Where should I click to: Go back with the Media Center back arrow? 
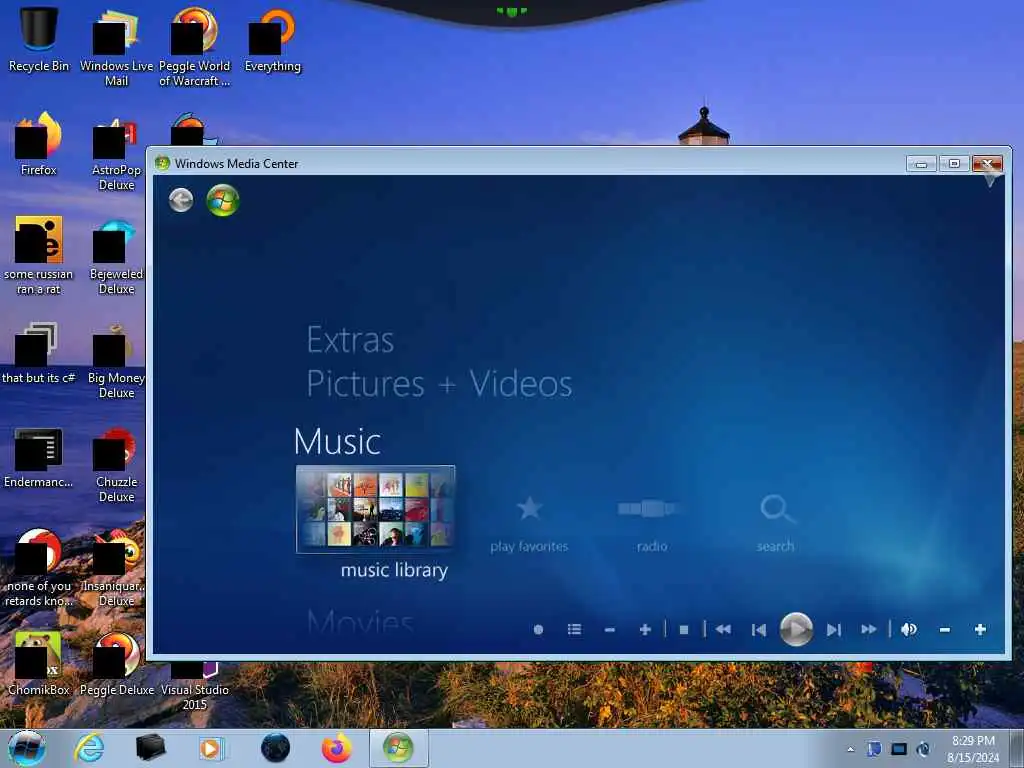(181, 200)
